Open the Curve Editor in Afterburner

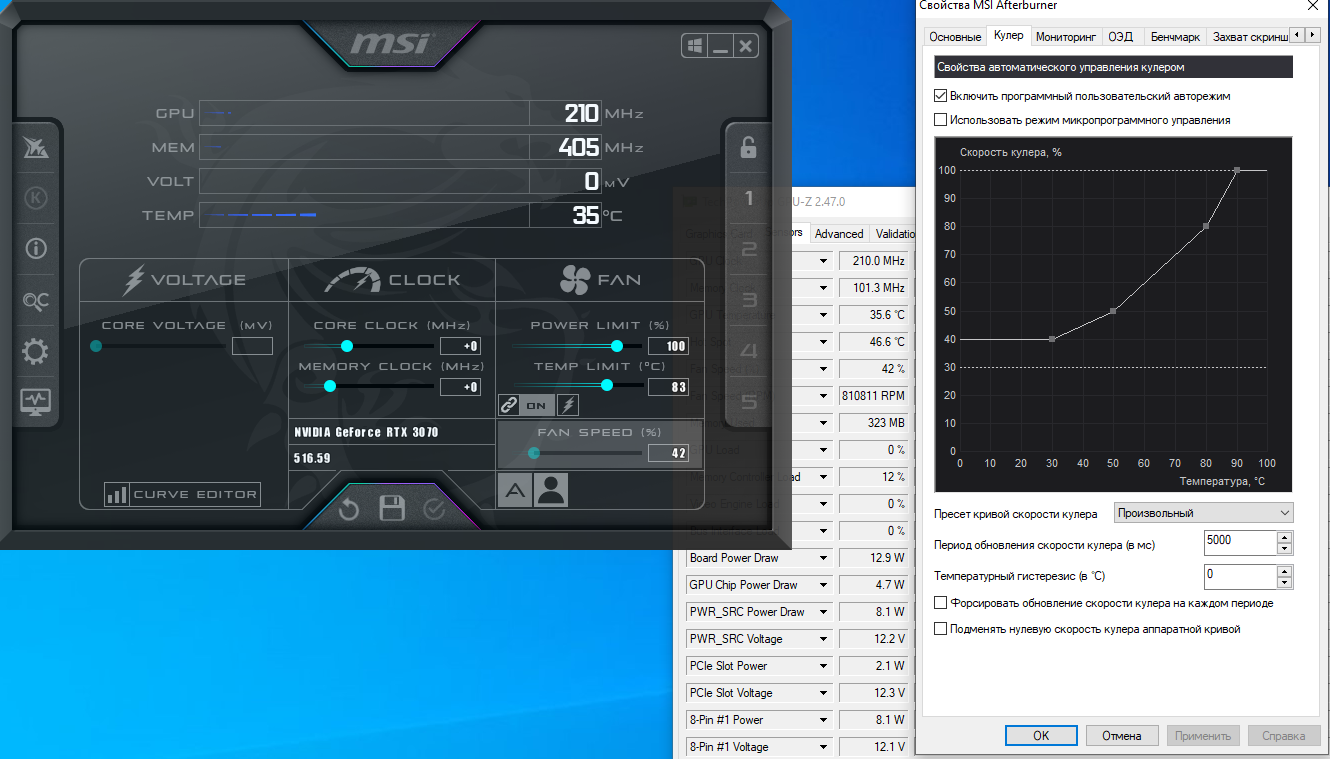tap(182, 494)
